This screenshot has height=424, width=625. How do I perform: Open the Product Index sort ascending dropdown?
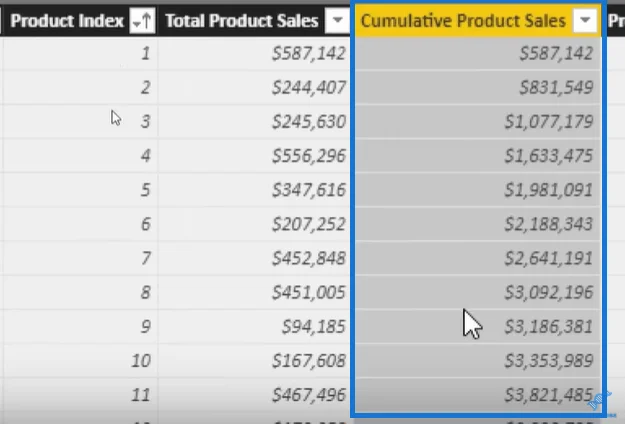[142, 20]
